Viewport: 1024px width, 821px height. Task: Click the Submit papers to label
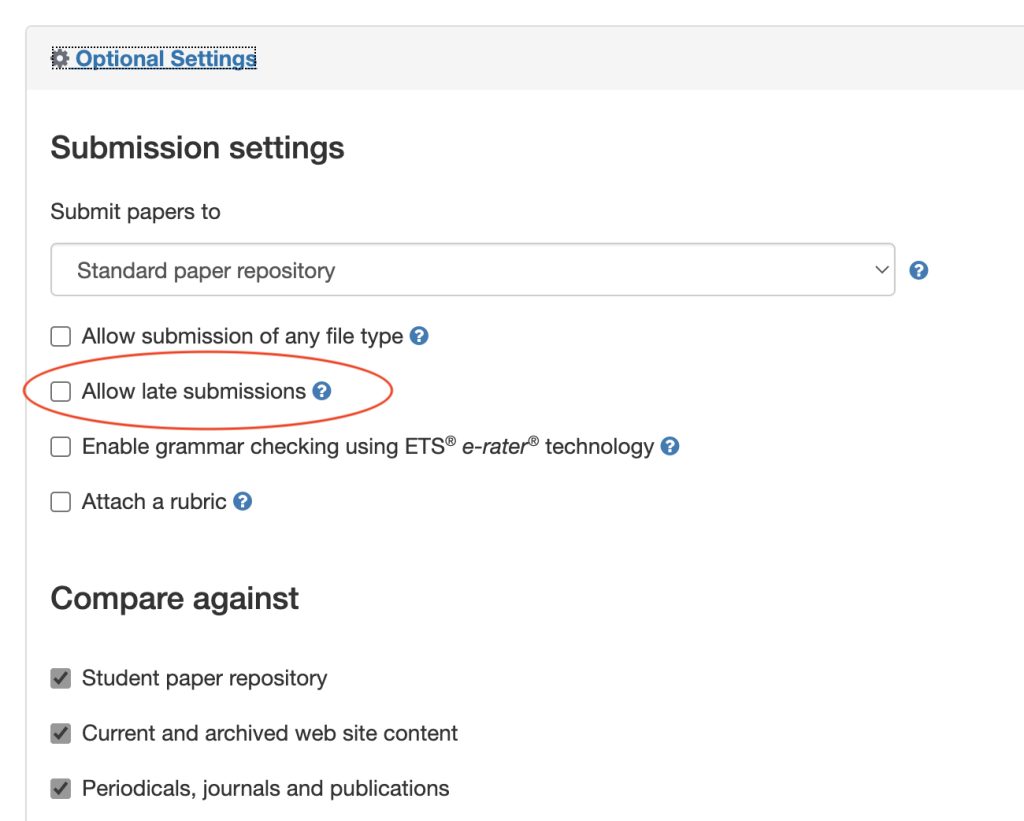pos(135,212)
